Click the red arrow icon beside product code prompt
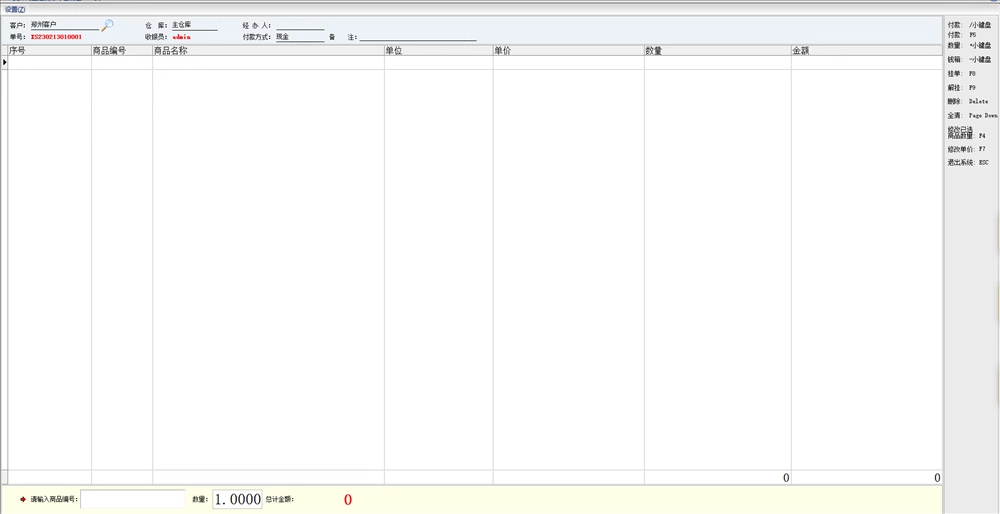 (x=24, y=499)
